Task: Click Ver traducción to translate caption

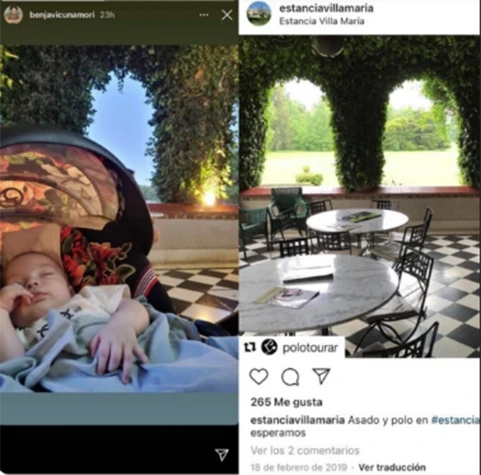Action: pos(392,467)
